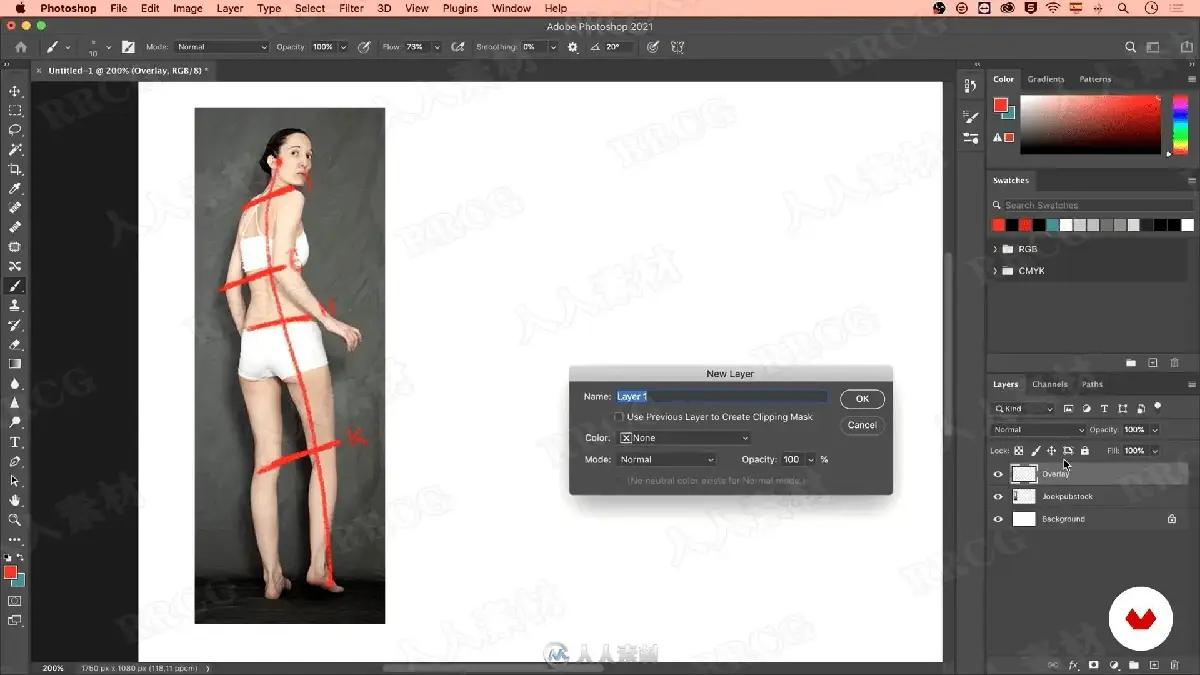This screenshot has width=1200, height=675.
Task: Click create new swatch group folder icon
Action: pyautogui.click(x=1131, y=362)
